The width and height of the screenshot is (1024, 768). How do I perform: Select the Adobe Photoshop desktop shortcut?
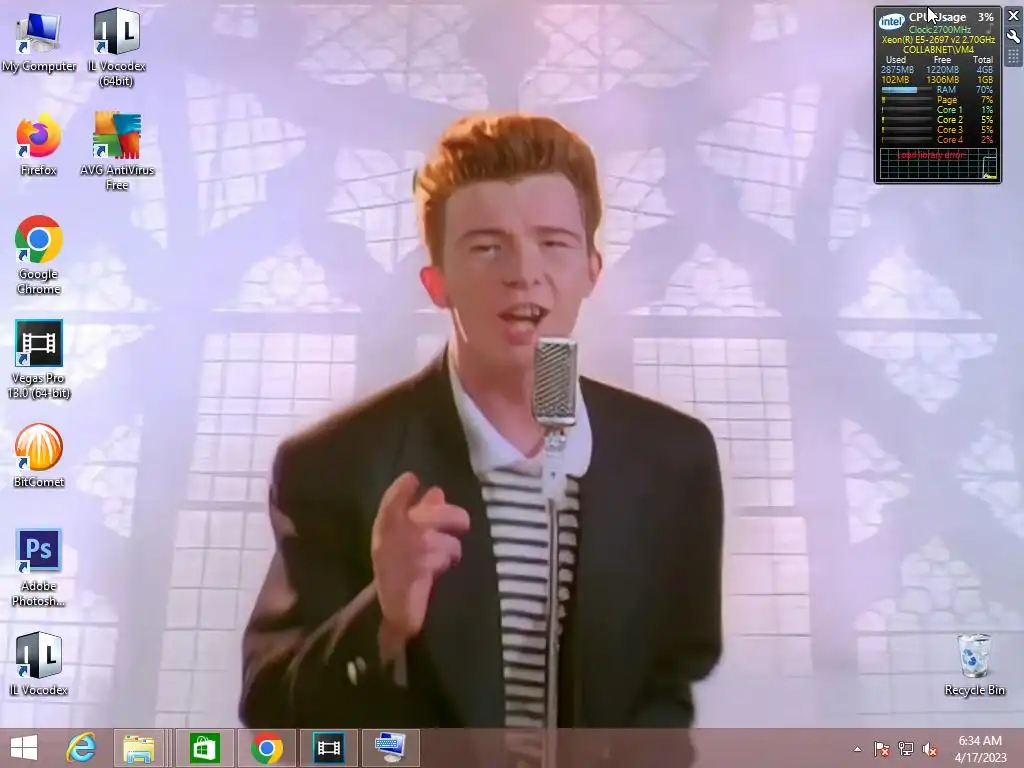point(39,568)
